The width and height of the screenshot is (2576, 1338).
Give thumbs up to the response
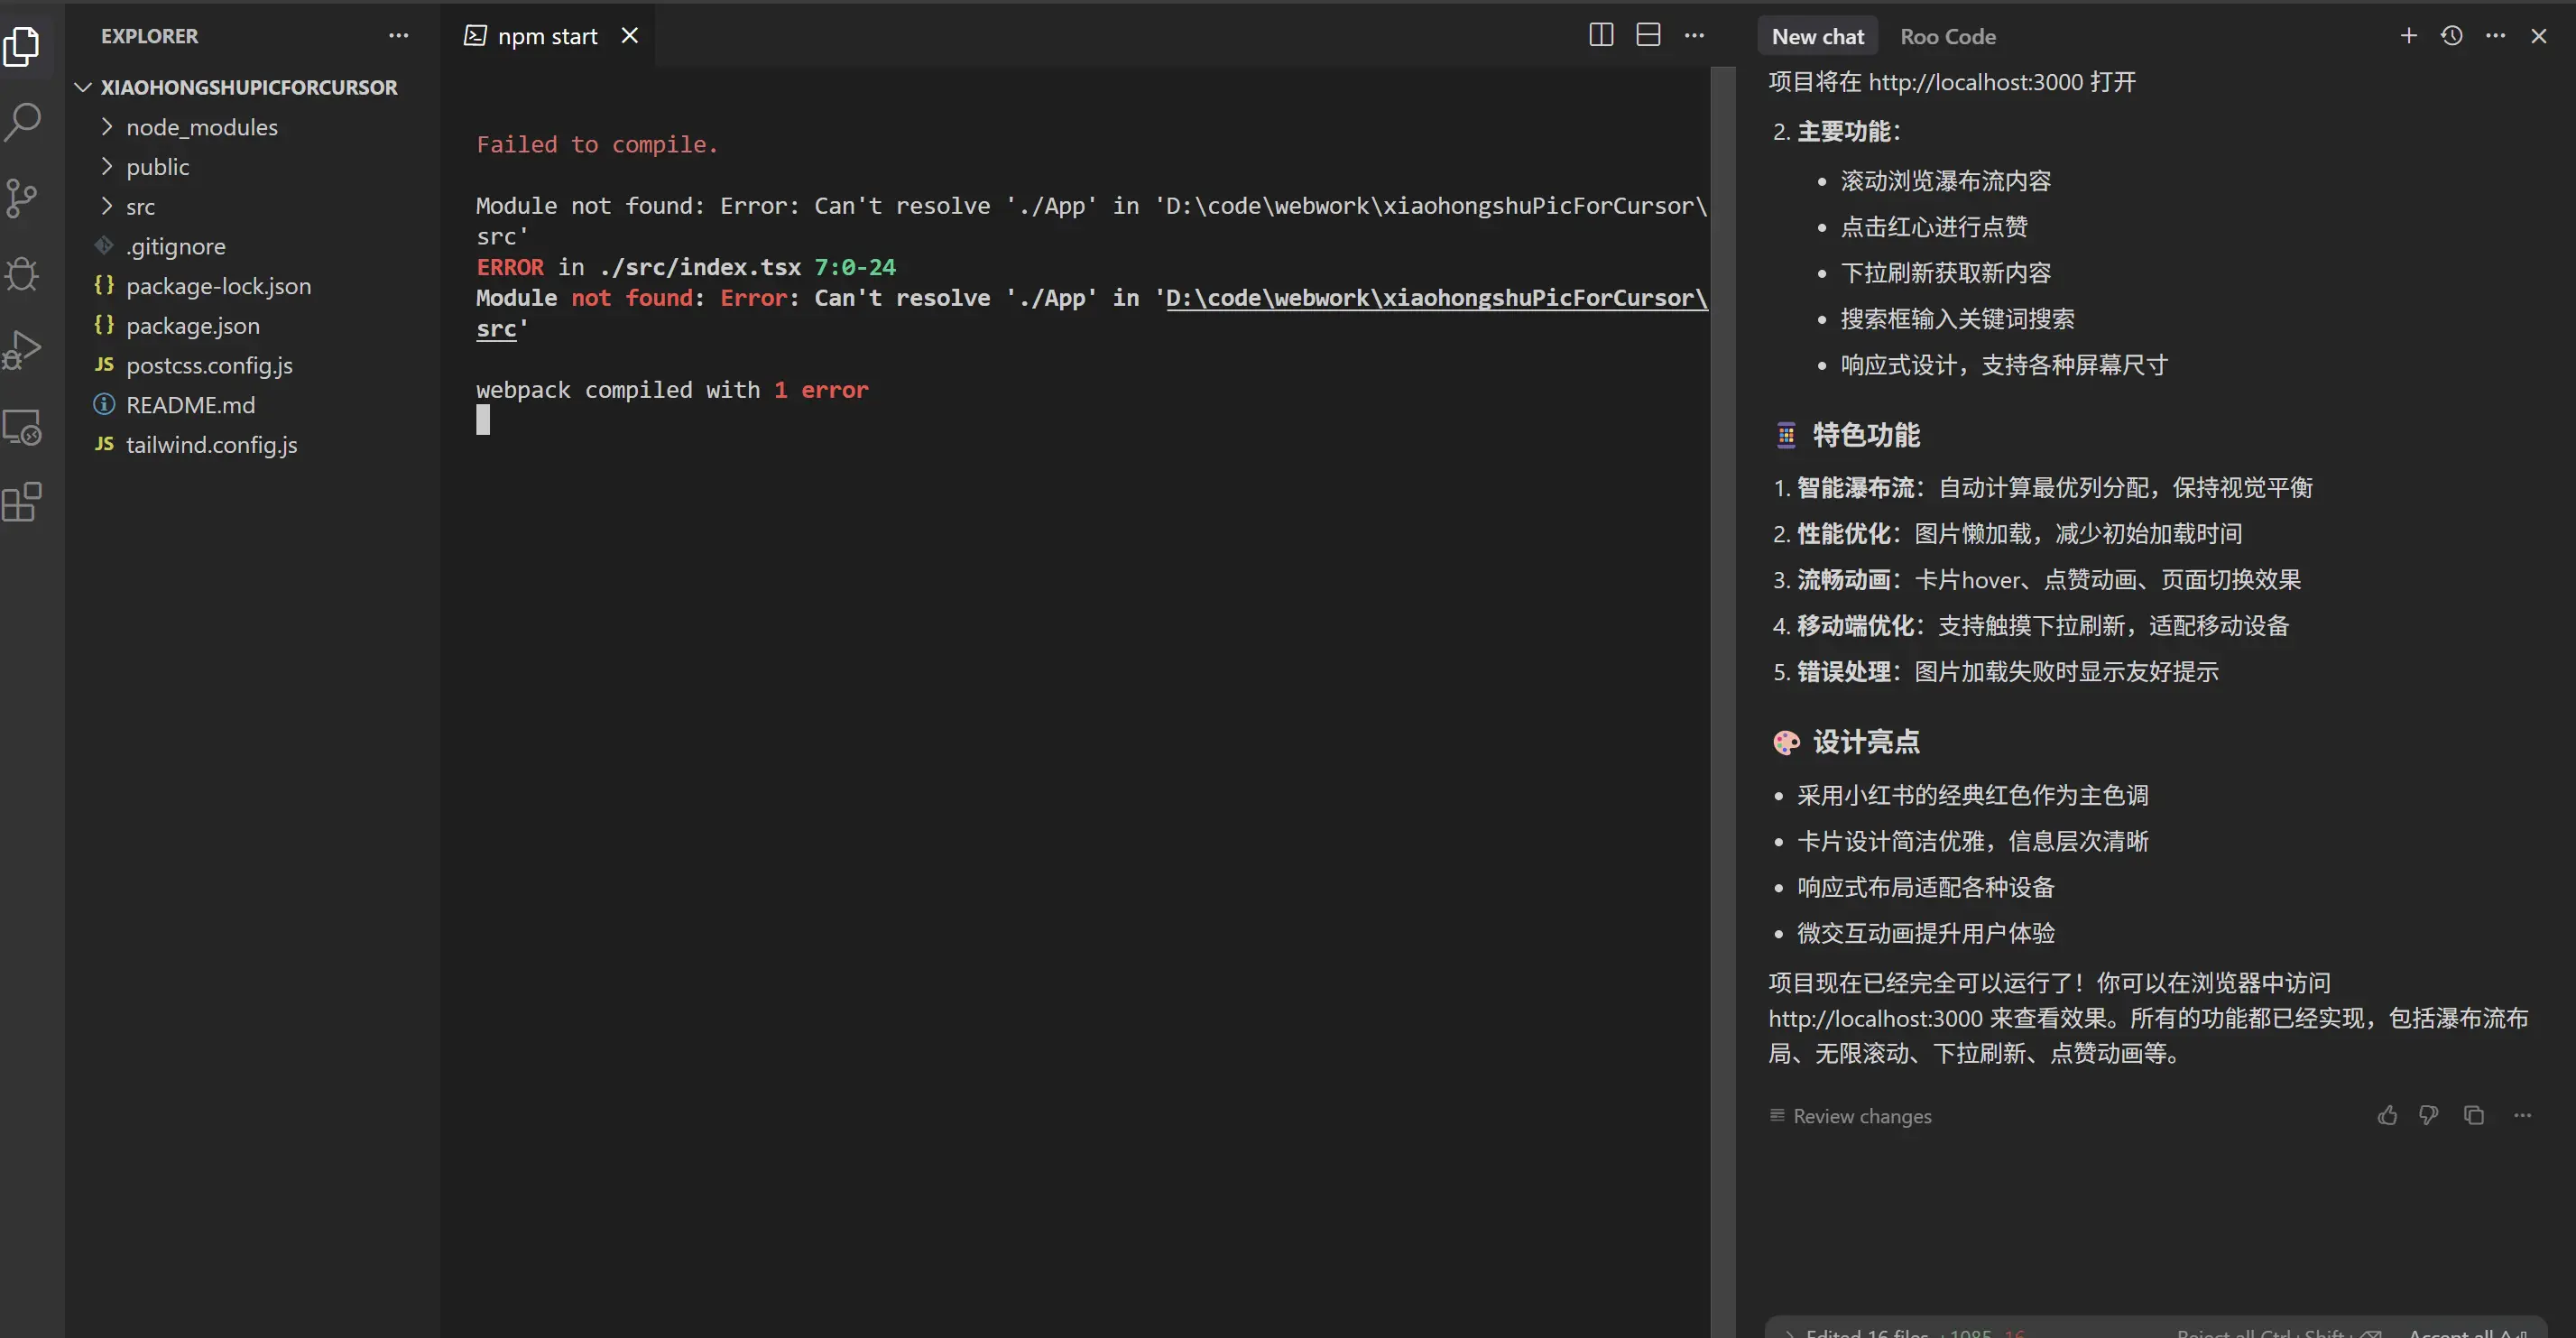click(x=2387, y=1115)
